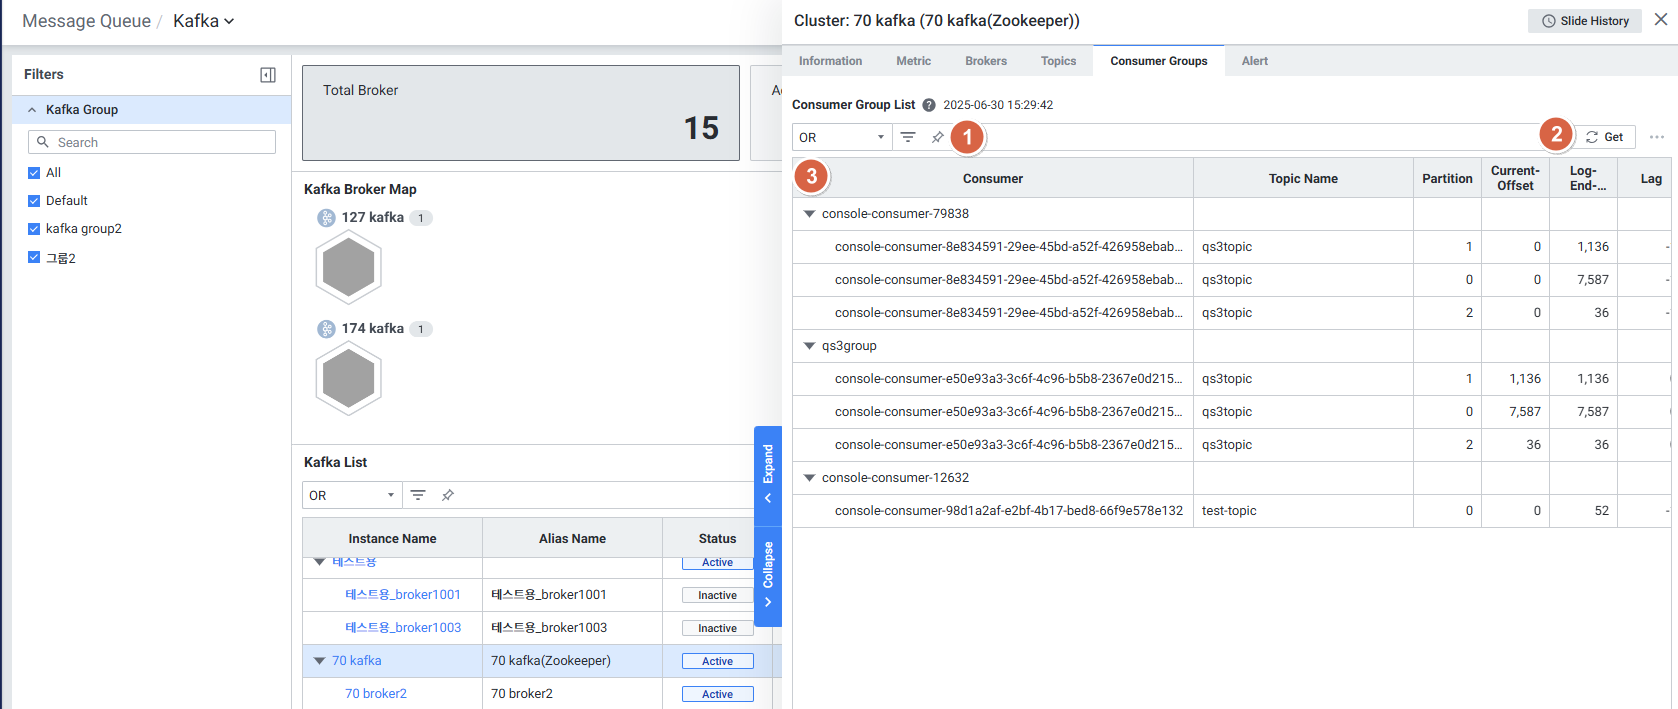Click the pin icon in Kafka List toolbar

pyautogui.click(x=448, y=495)
